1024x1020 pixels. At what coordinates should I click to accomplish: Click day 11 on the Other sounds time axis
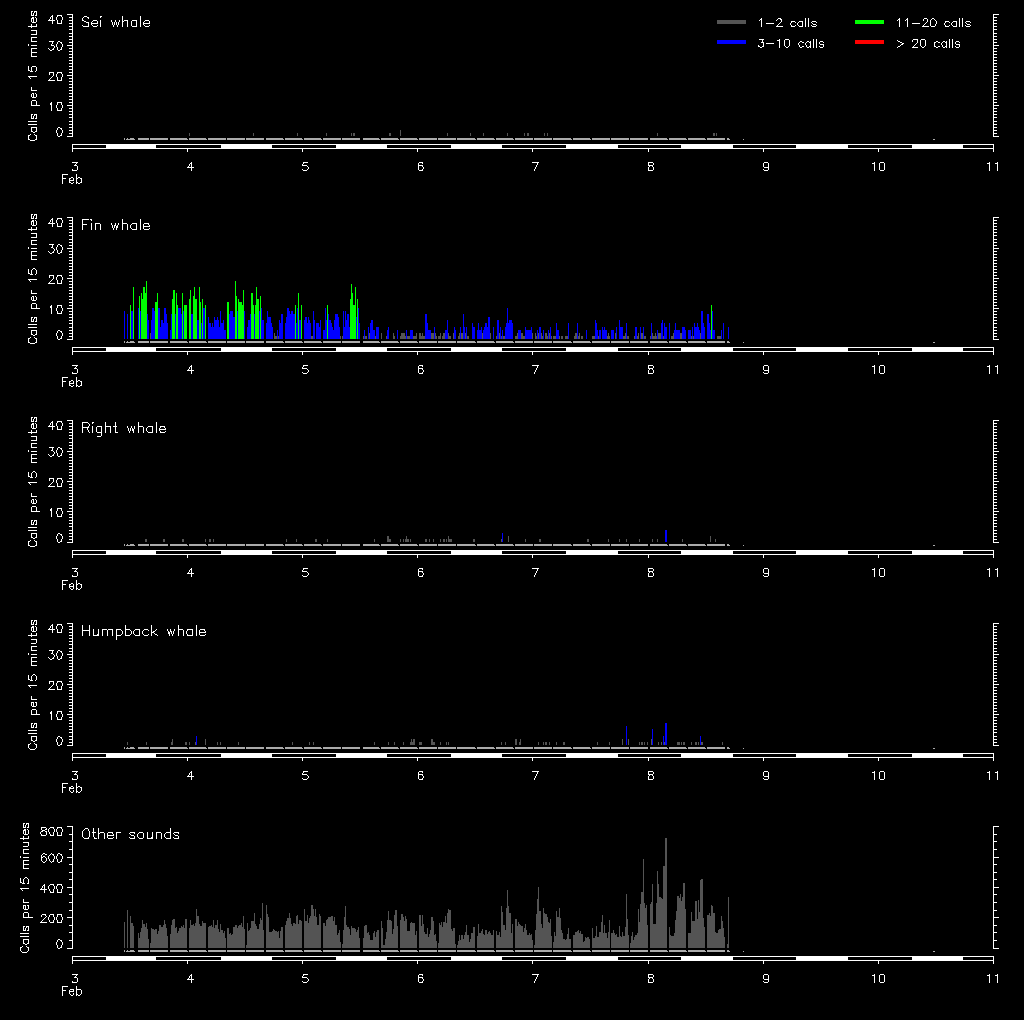(x=992, y=978)
